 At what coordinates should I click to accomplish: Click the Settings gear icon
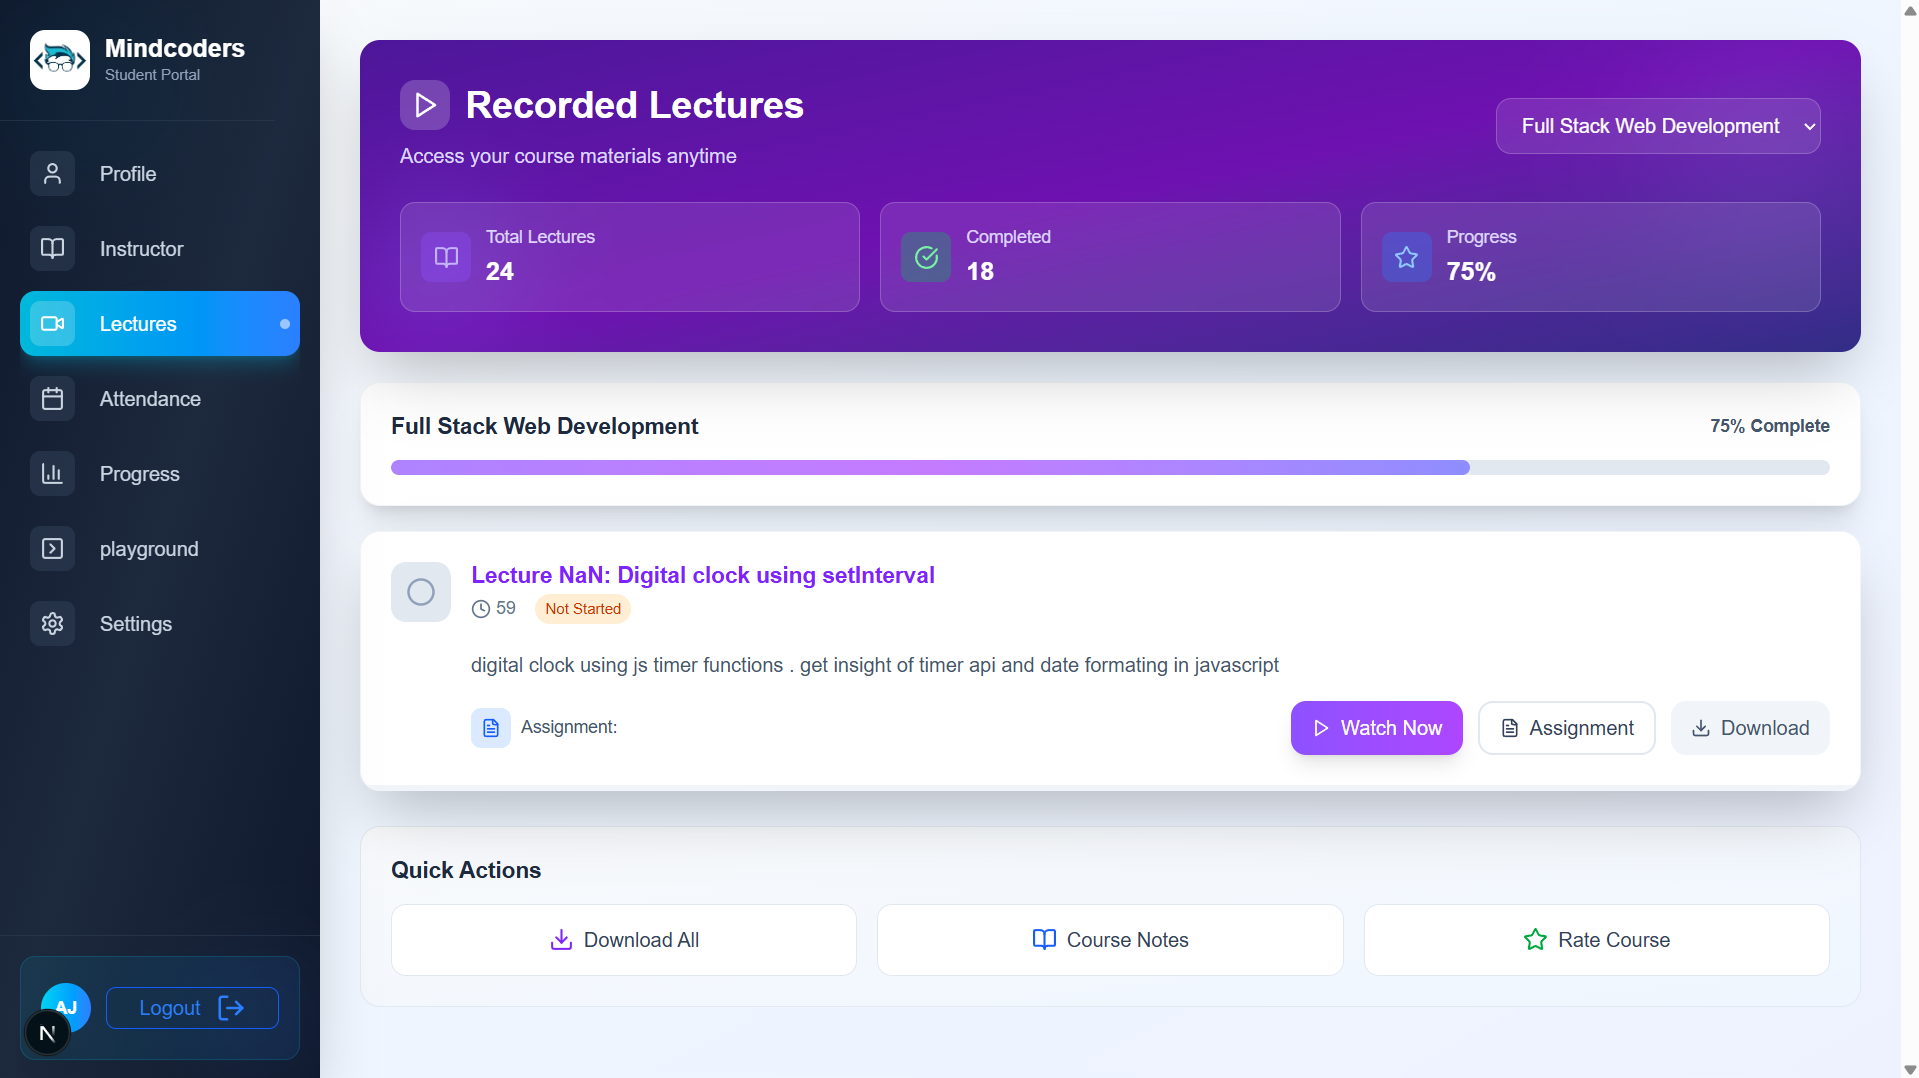tap(51, 623)
